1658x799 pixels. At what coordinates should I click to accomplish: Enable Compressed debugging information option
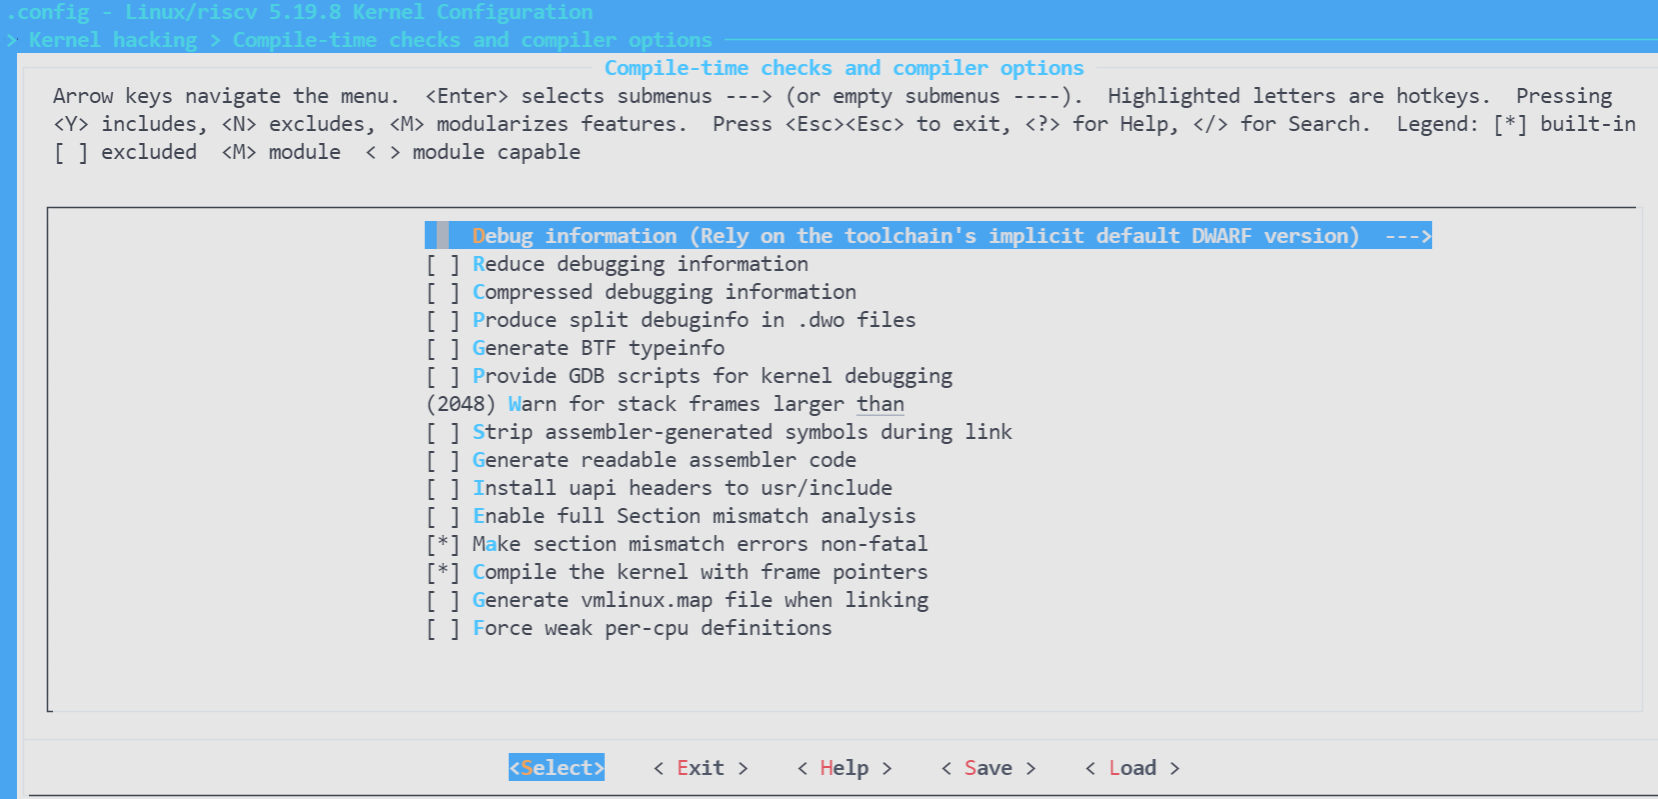[443, 292]
